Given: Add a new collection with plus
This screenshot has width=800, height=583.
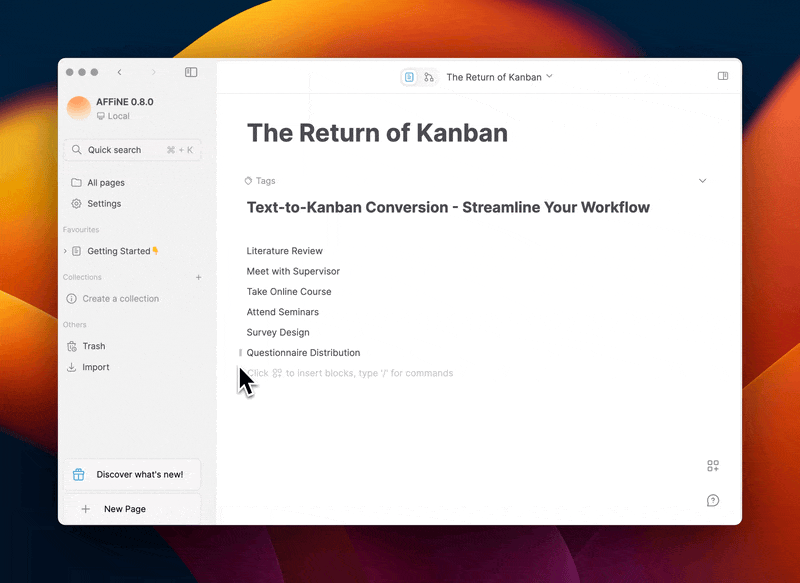Looking at the screenshot, I should [x=198, y=277].
